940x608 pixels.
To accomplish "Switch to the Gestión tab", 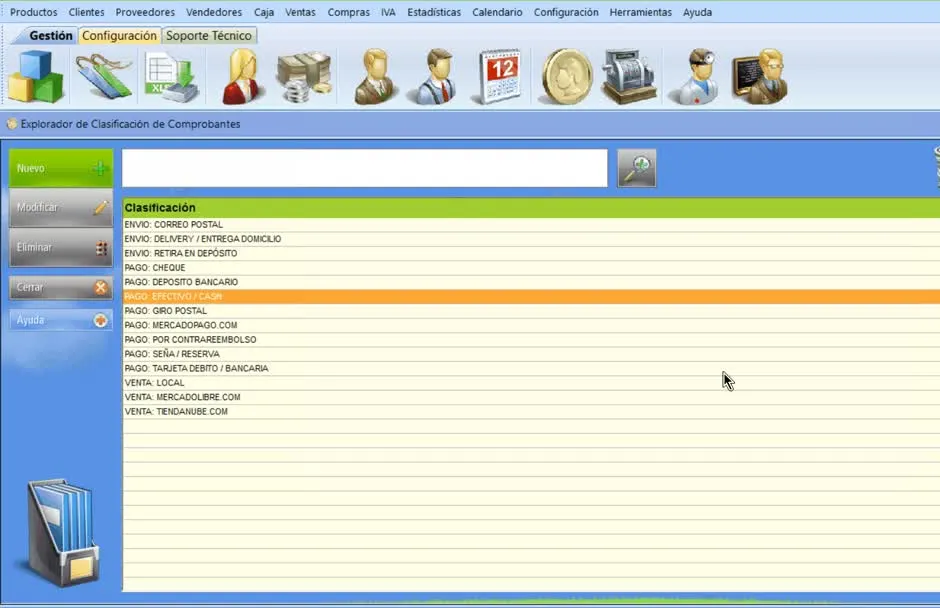I will coord(51,35).
